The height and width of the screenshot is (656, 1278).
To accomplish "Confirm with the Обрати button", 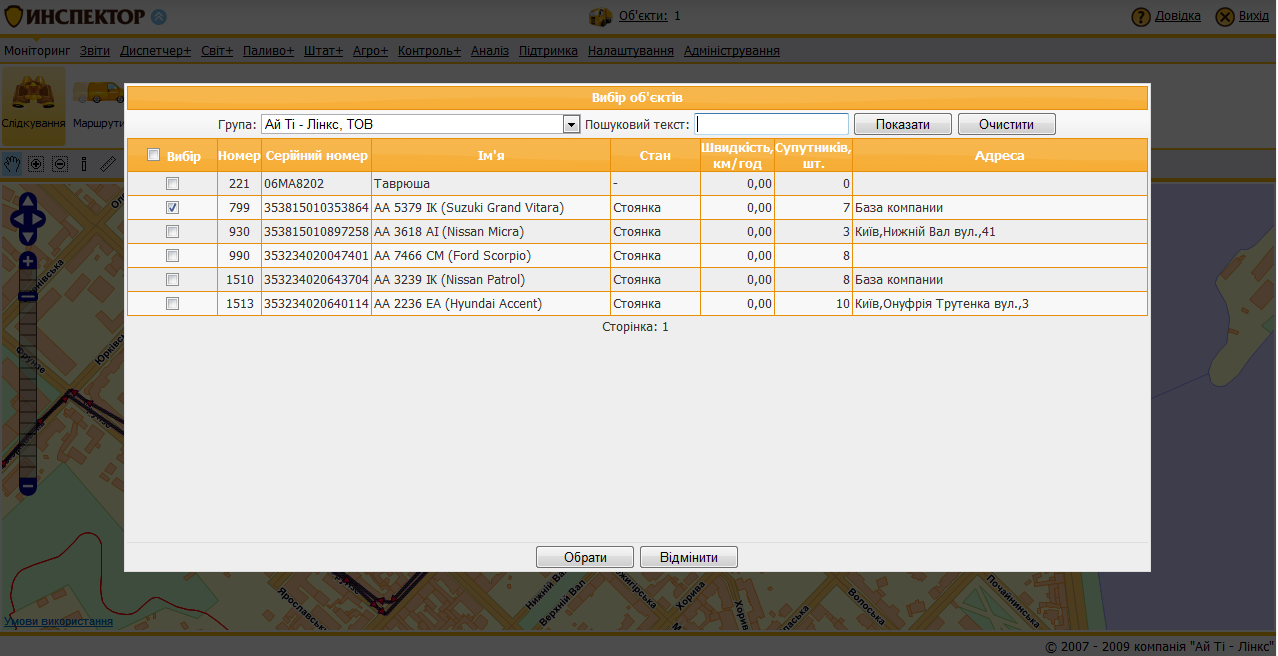I will coord(585,557).
